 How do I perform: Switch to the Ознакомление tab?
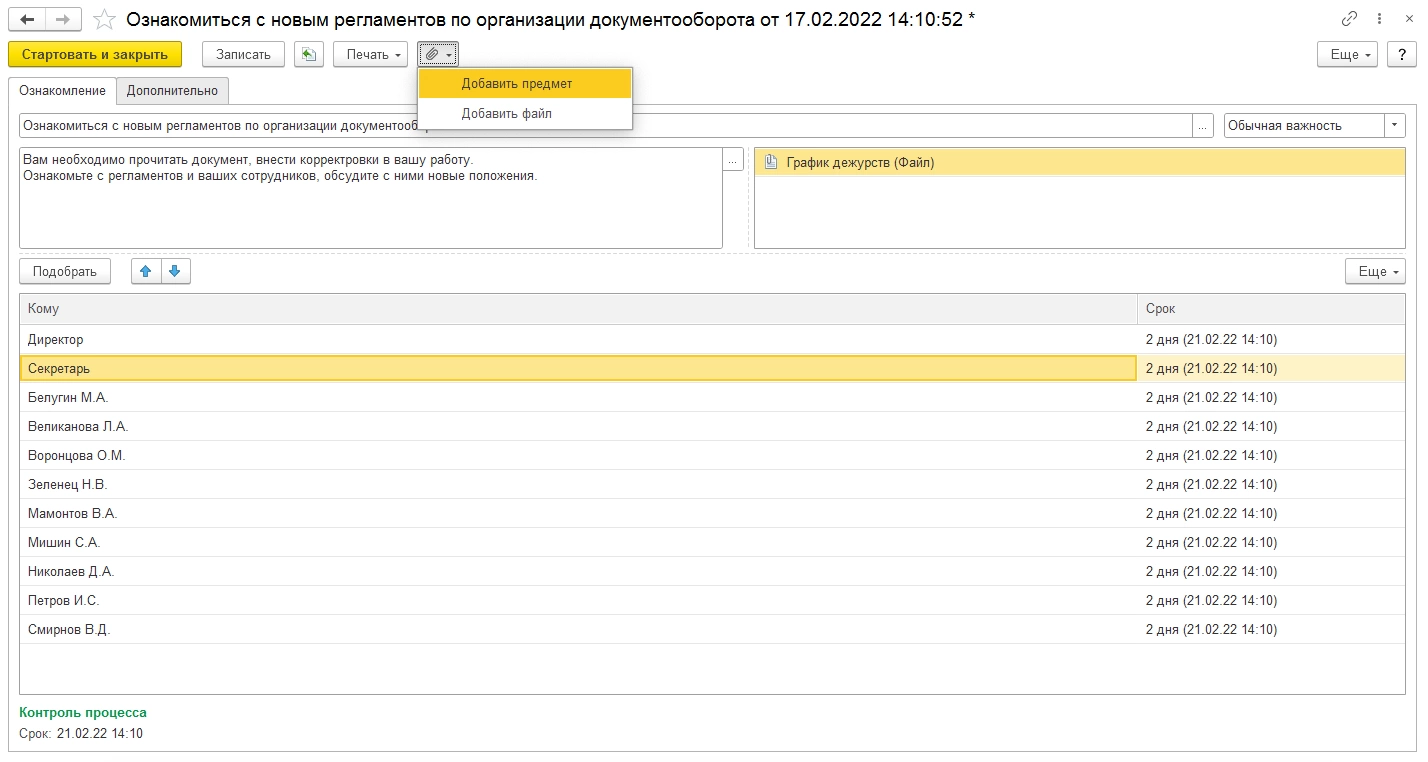[x=62, y=90]
